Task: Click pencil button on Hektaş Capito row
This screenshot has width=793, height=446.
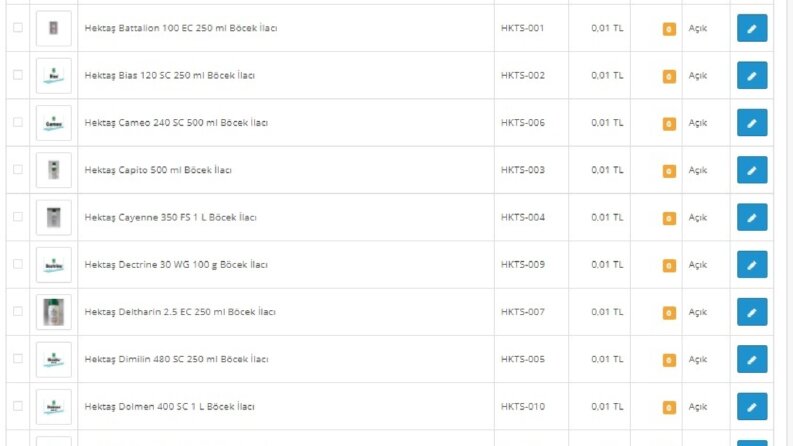Action: coord(752,170)
